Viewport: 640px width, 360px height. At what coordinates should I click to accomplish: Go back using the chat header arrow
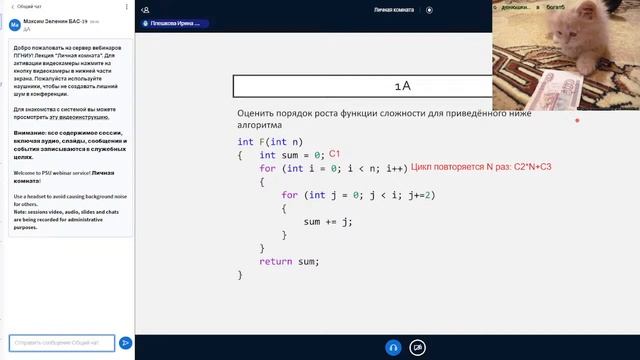13,7
